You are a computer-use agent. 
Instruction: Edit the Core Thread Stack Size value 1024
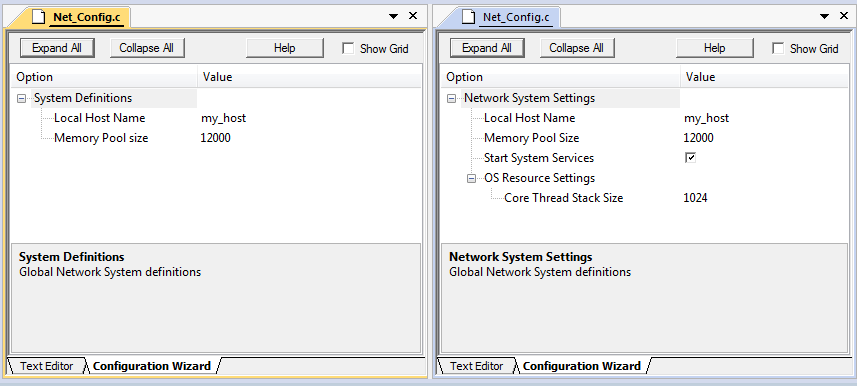tap(695, 198)
